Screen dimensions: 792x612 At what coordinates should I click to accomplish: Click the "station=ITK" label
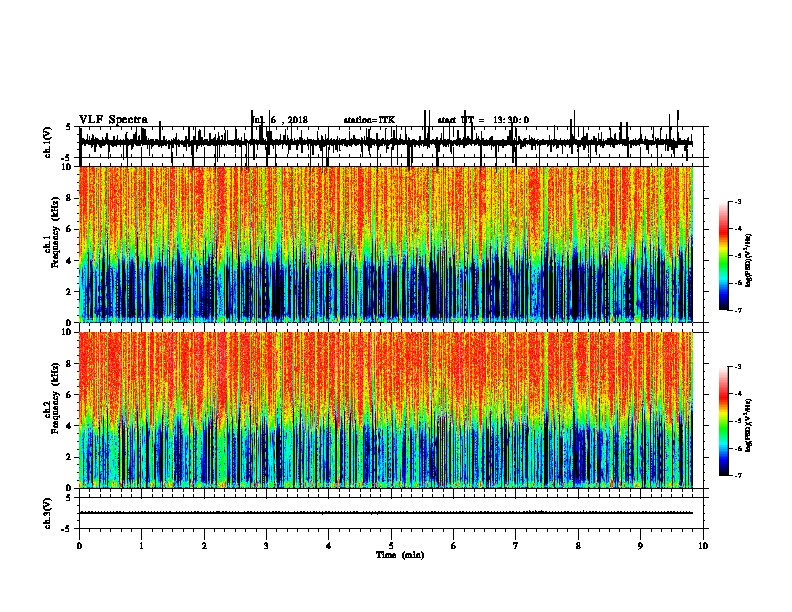[x=369, y=120]
